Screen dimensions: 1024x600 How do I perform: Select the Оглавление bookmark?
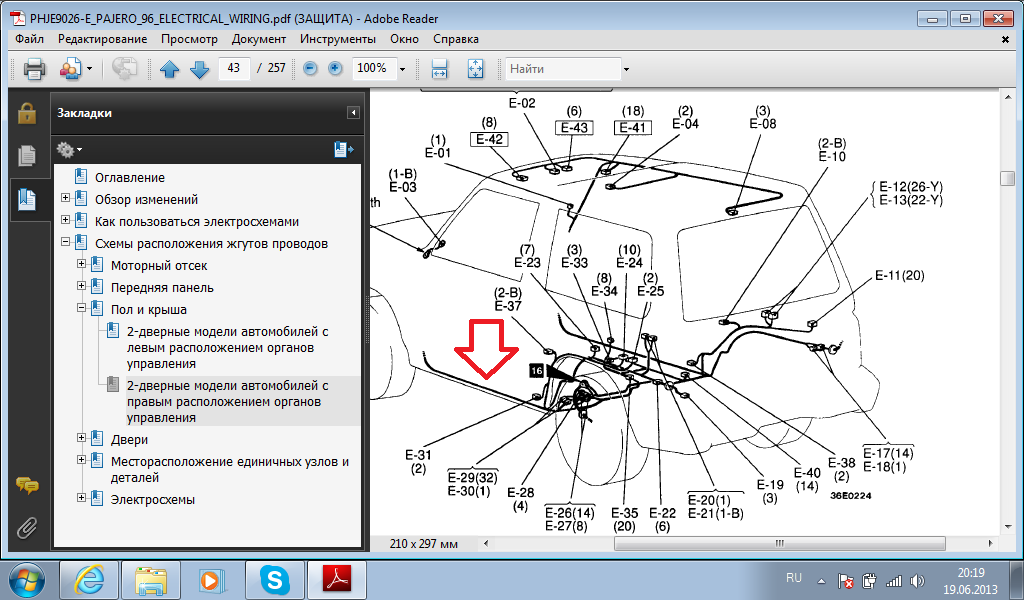129,177
